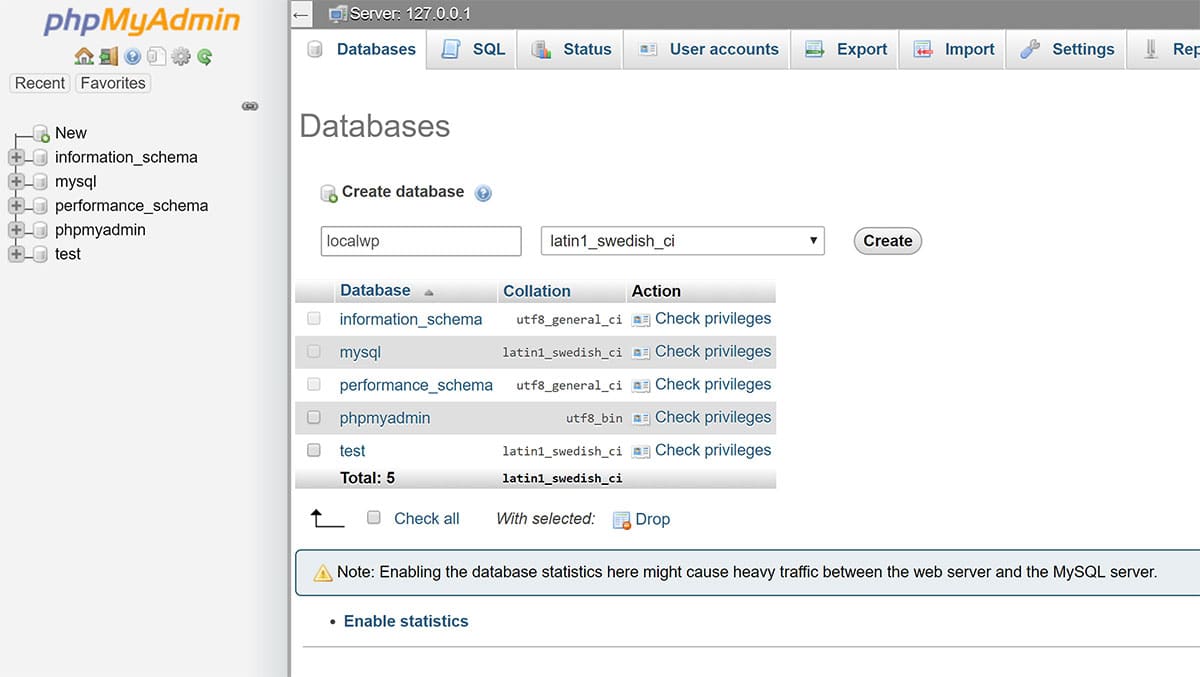Reload navigation panel with green arrow icon
The image size is (1200, 677).
204,57
